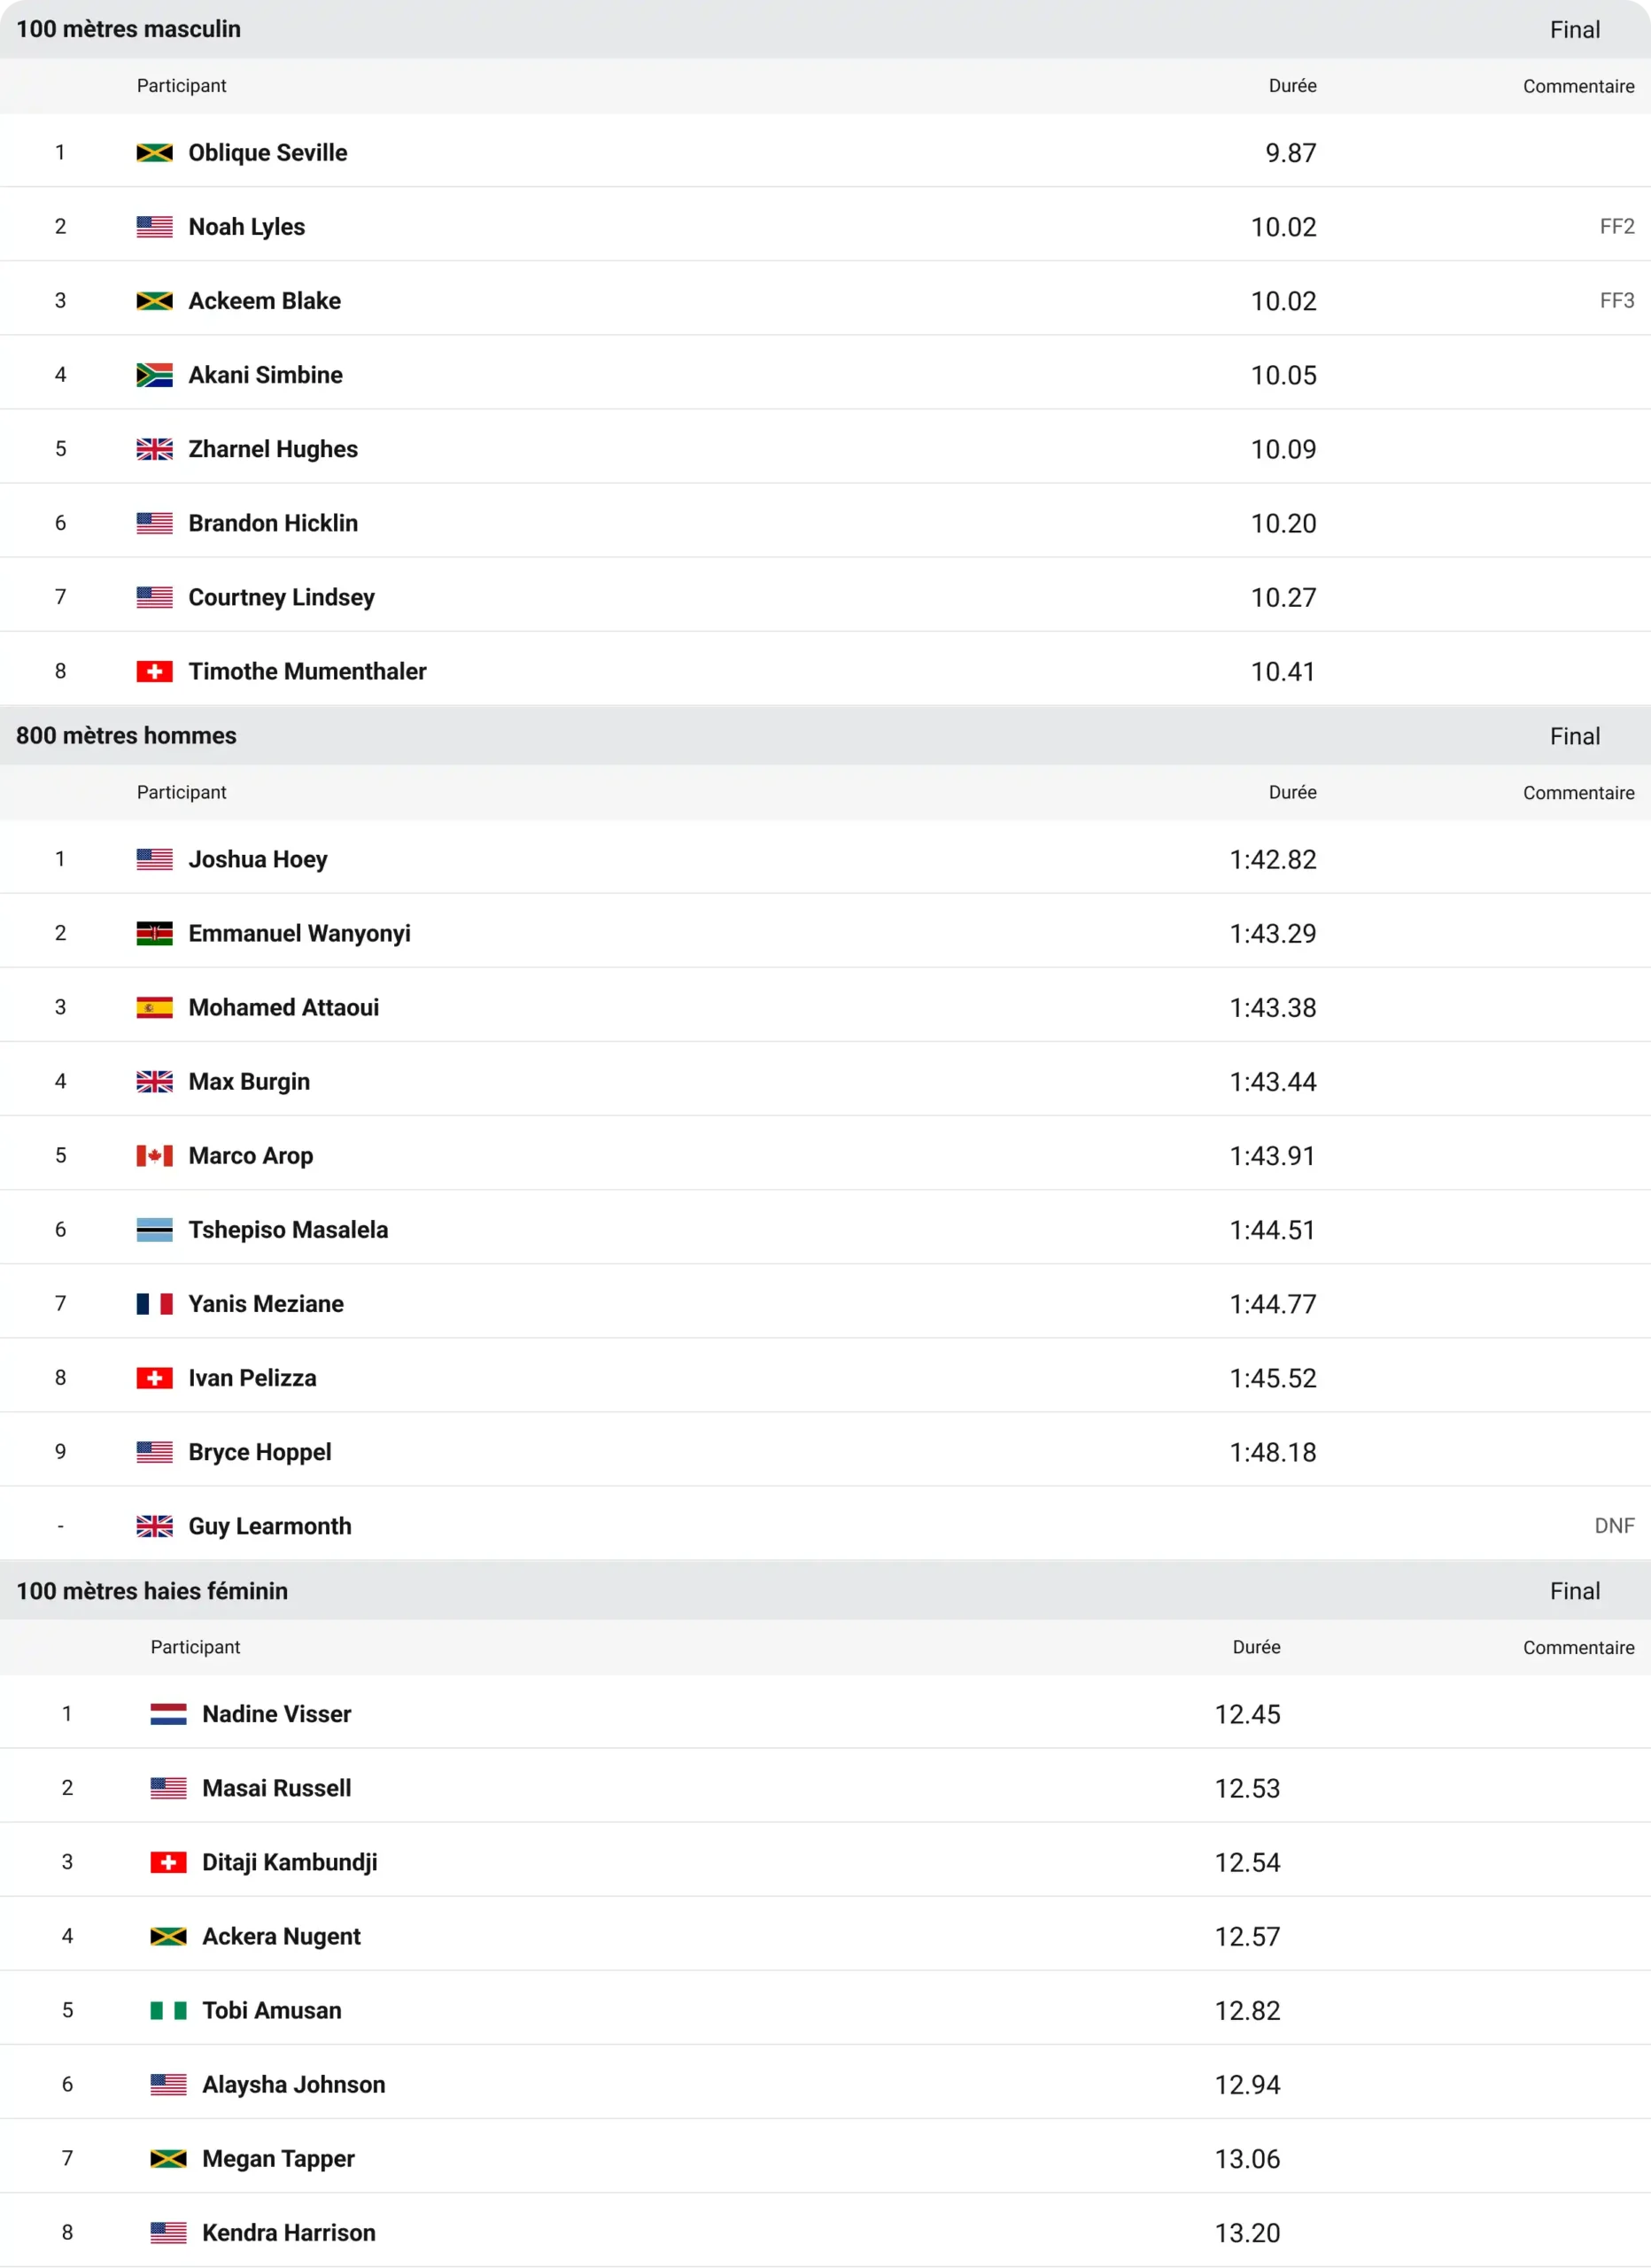Select Kendra Harrison participant name

pyautogui.click(x=289, y=2232)
